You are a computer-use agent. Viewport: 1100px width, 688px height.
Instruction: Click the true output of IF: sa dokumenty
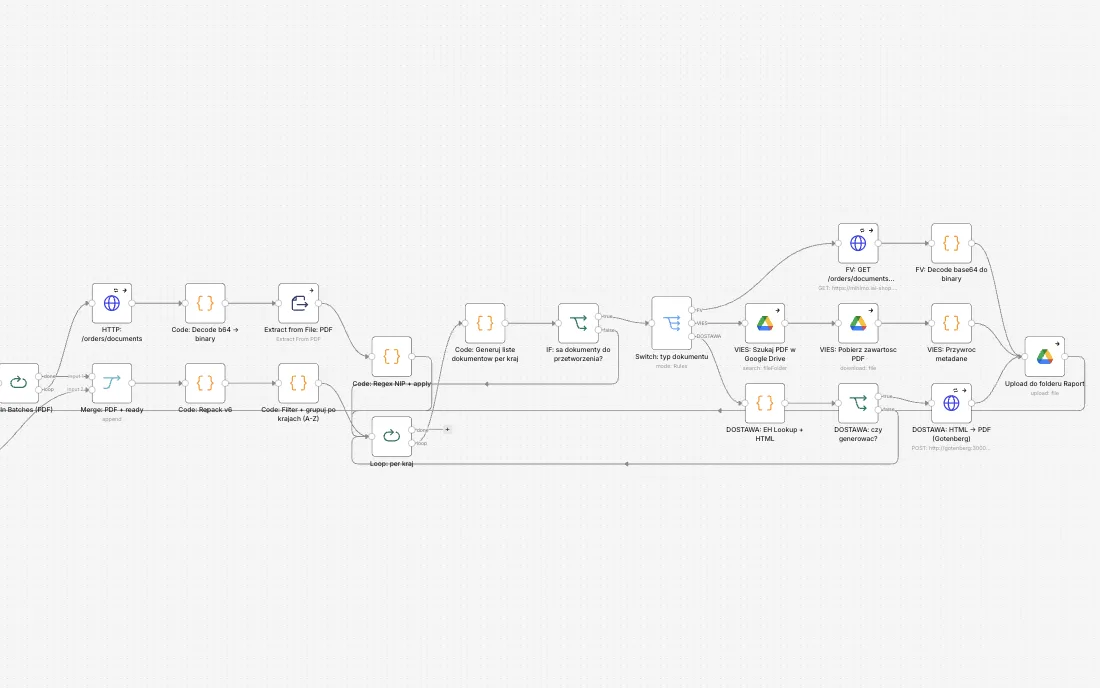tap(598, 316)
